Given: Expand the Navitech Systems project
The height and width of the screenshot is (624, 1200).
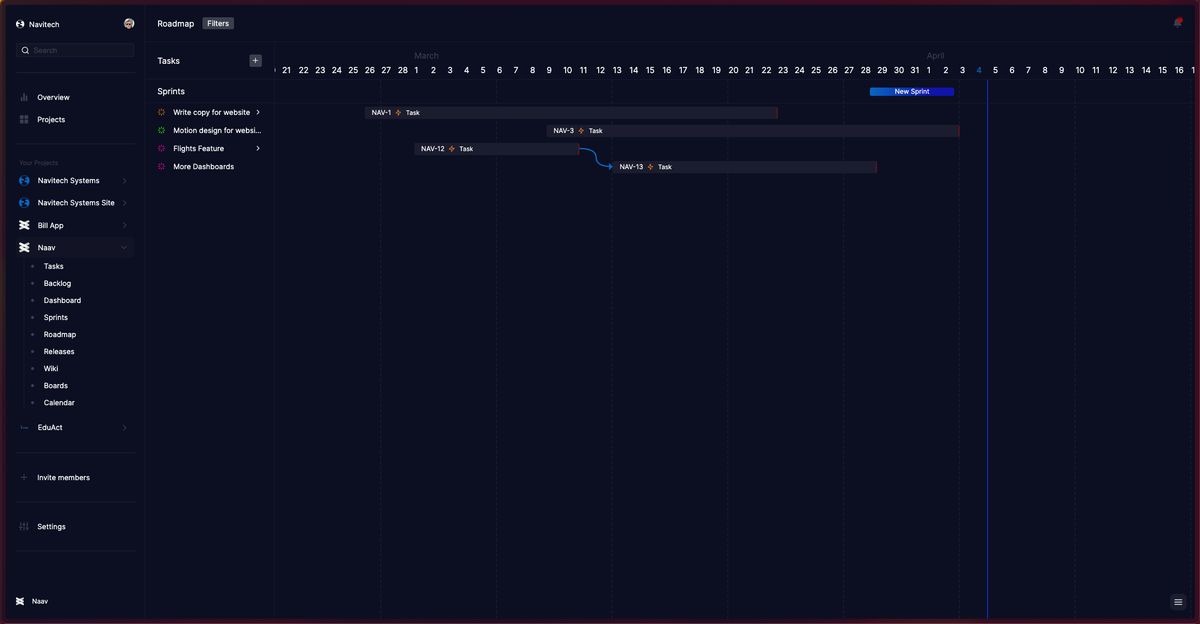Looking at the screenshot, I should point(124,181).
